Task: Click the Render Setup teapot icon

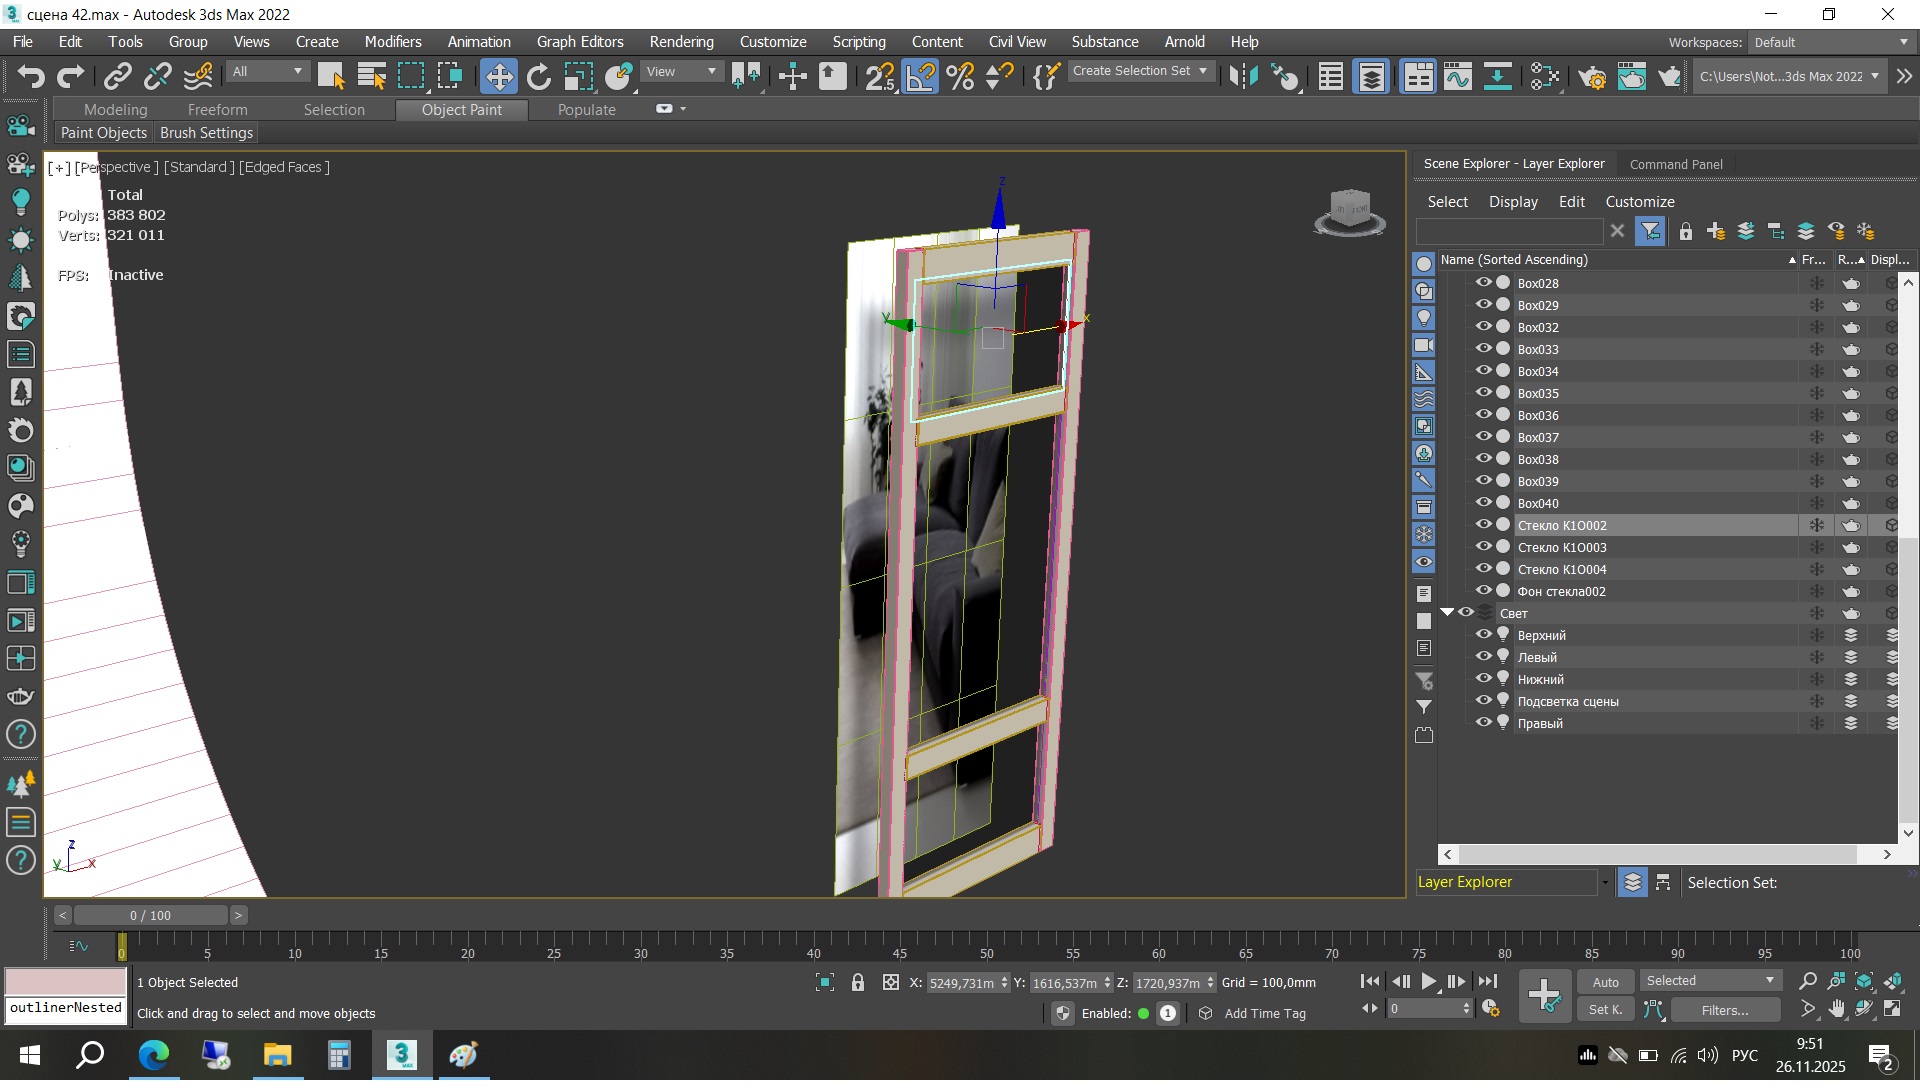Action: coord(1592,77)
